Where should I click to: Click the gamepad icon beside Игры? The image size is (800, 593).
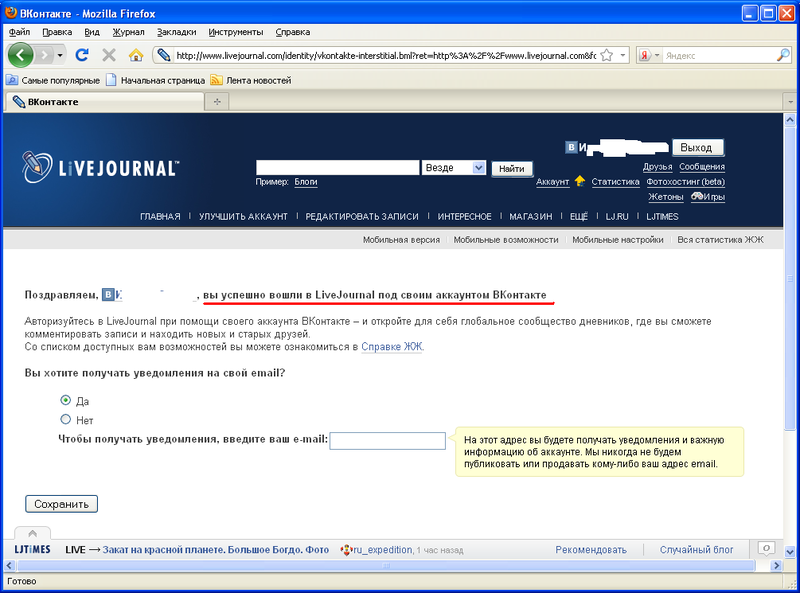[697, 196]
